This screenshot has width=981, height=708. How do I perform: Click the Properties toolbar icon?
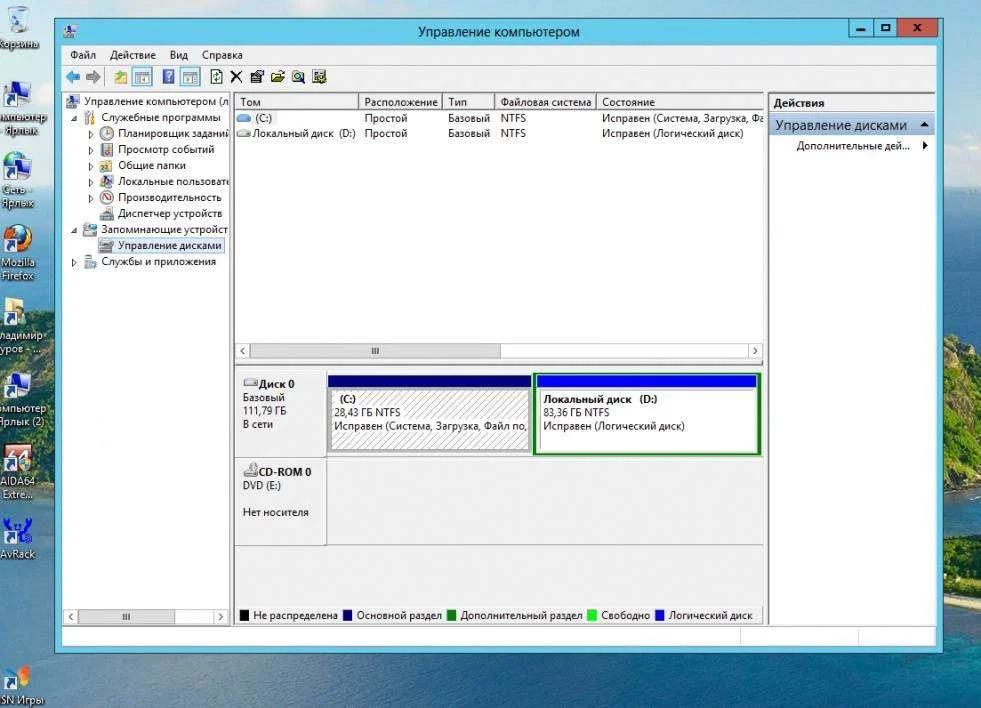point(257,77)
